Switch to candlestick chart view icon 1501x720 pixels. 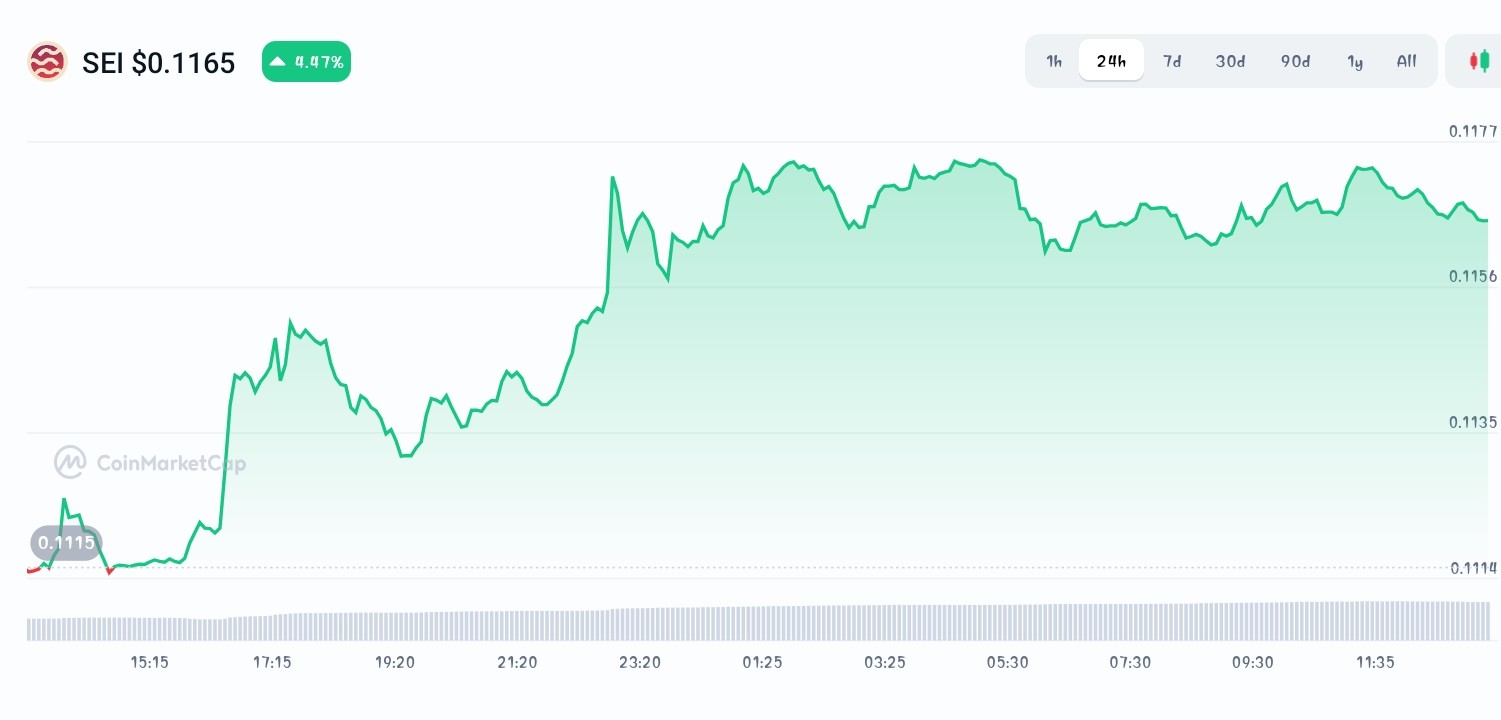pos(1479,61)
